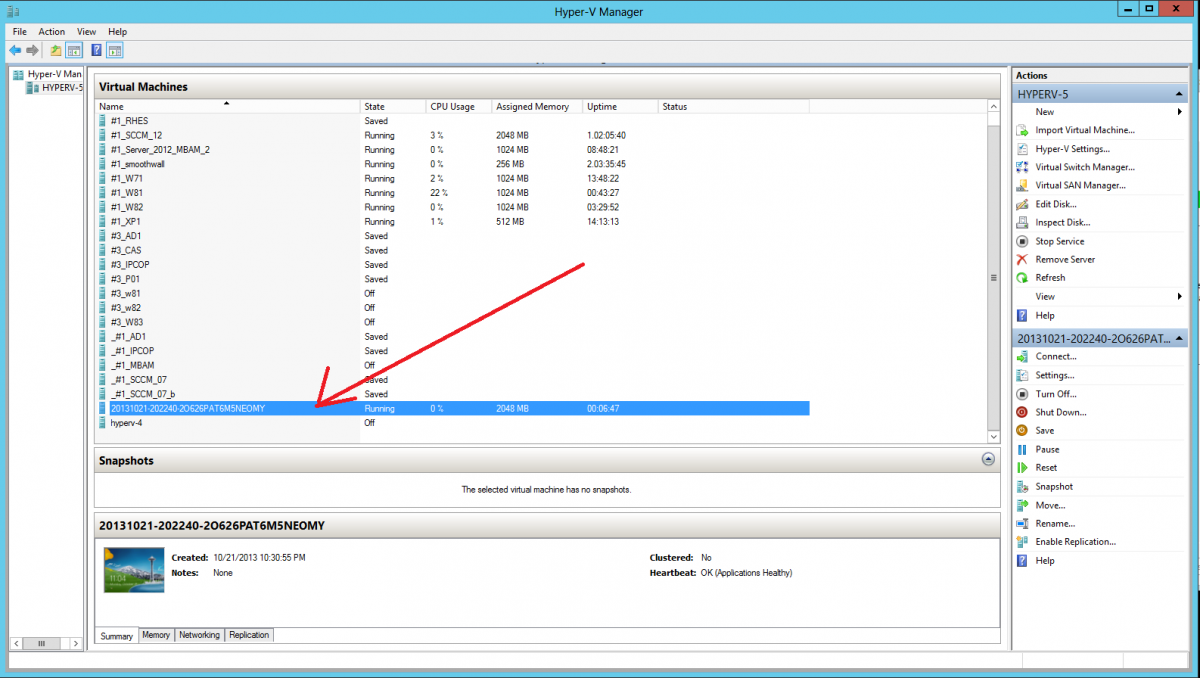
Task: Open the View menu in menu bar
Action: point(87,32)
